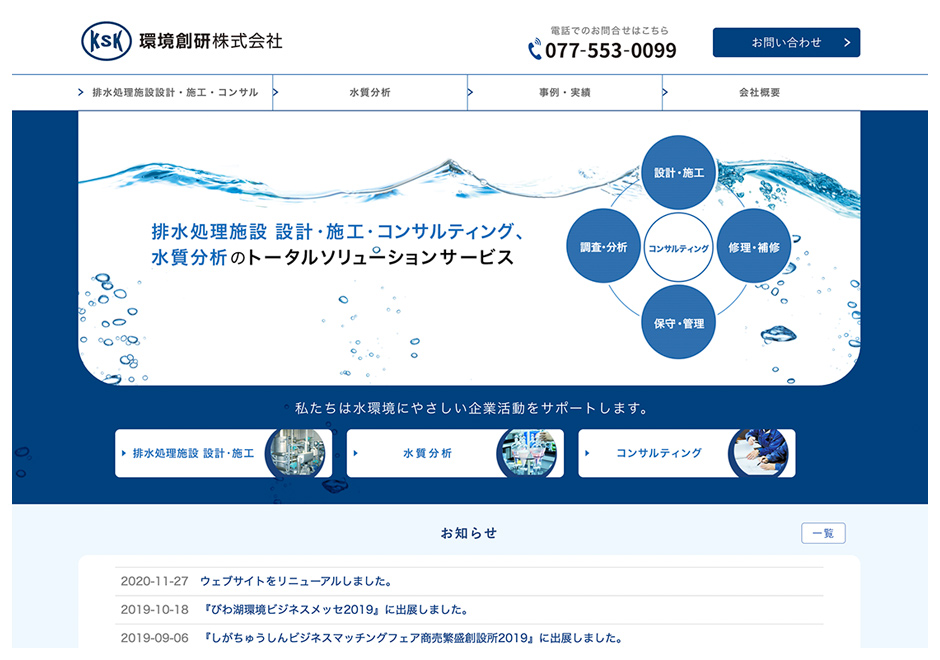
Task: Open the 会社概要 navigation item
Action: (x=760, y=92)
